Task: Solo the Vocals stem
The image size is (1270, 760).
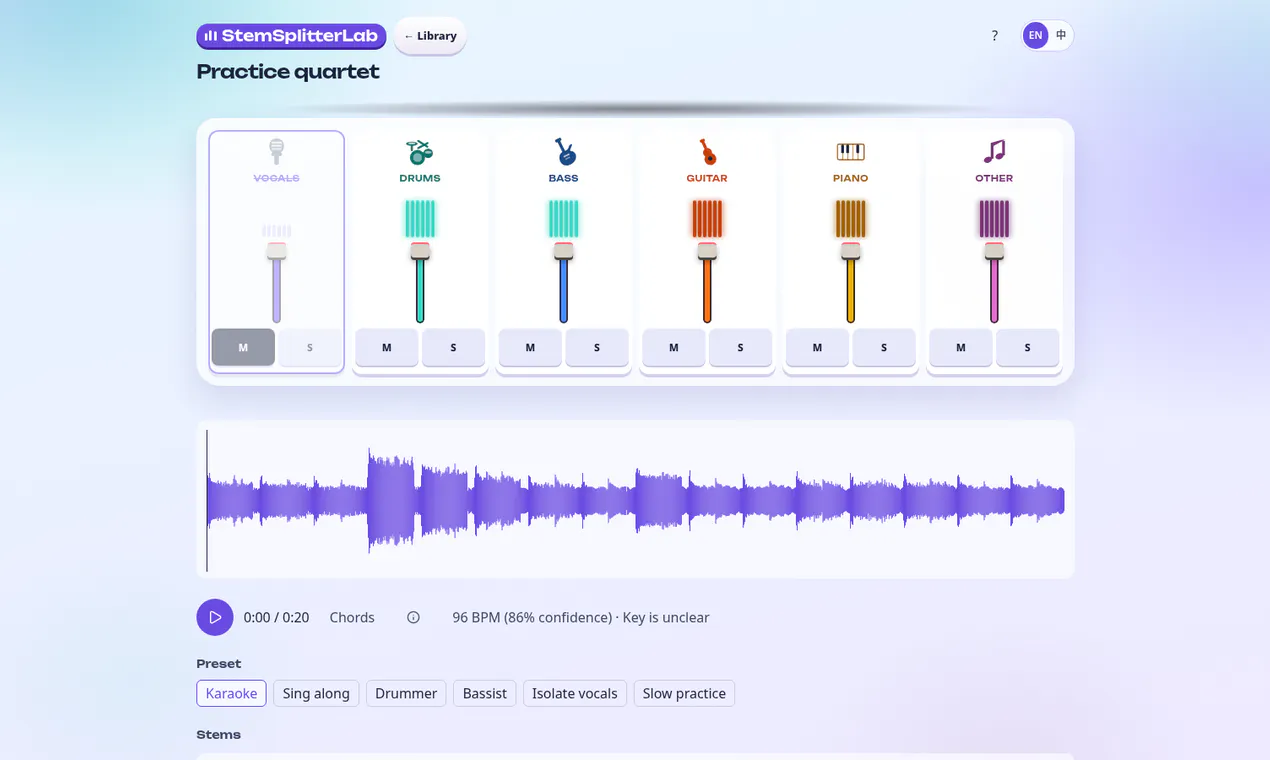Action: click(x=310, y=347)
